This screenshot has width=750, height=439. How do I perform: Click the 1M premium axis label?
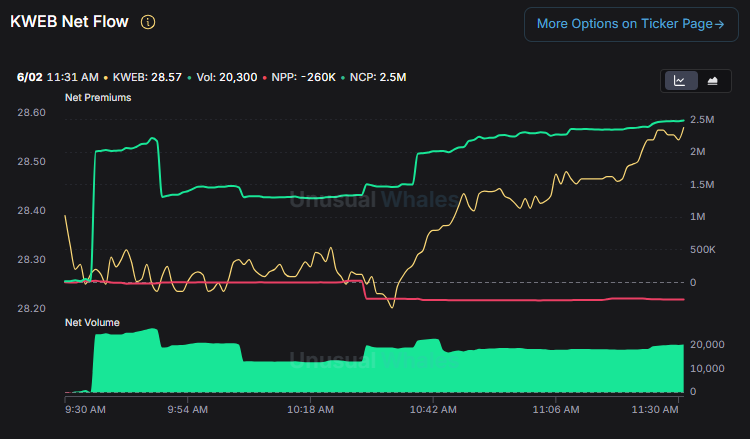click(x=697, y=217)
